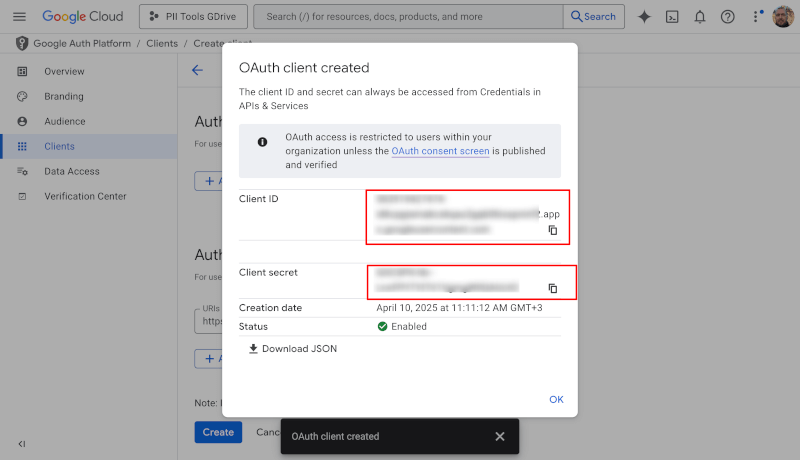Screen dimensions: 800x460
Task: Open the user account avatar
Action: [x=783, y=17]
